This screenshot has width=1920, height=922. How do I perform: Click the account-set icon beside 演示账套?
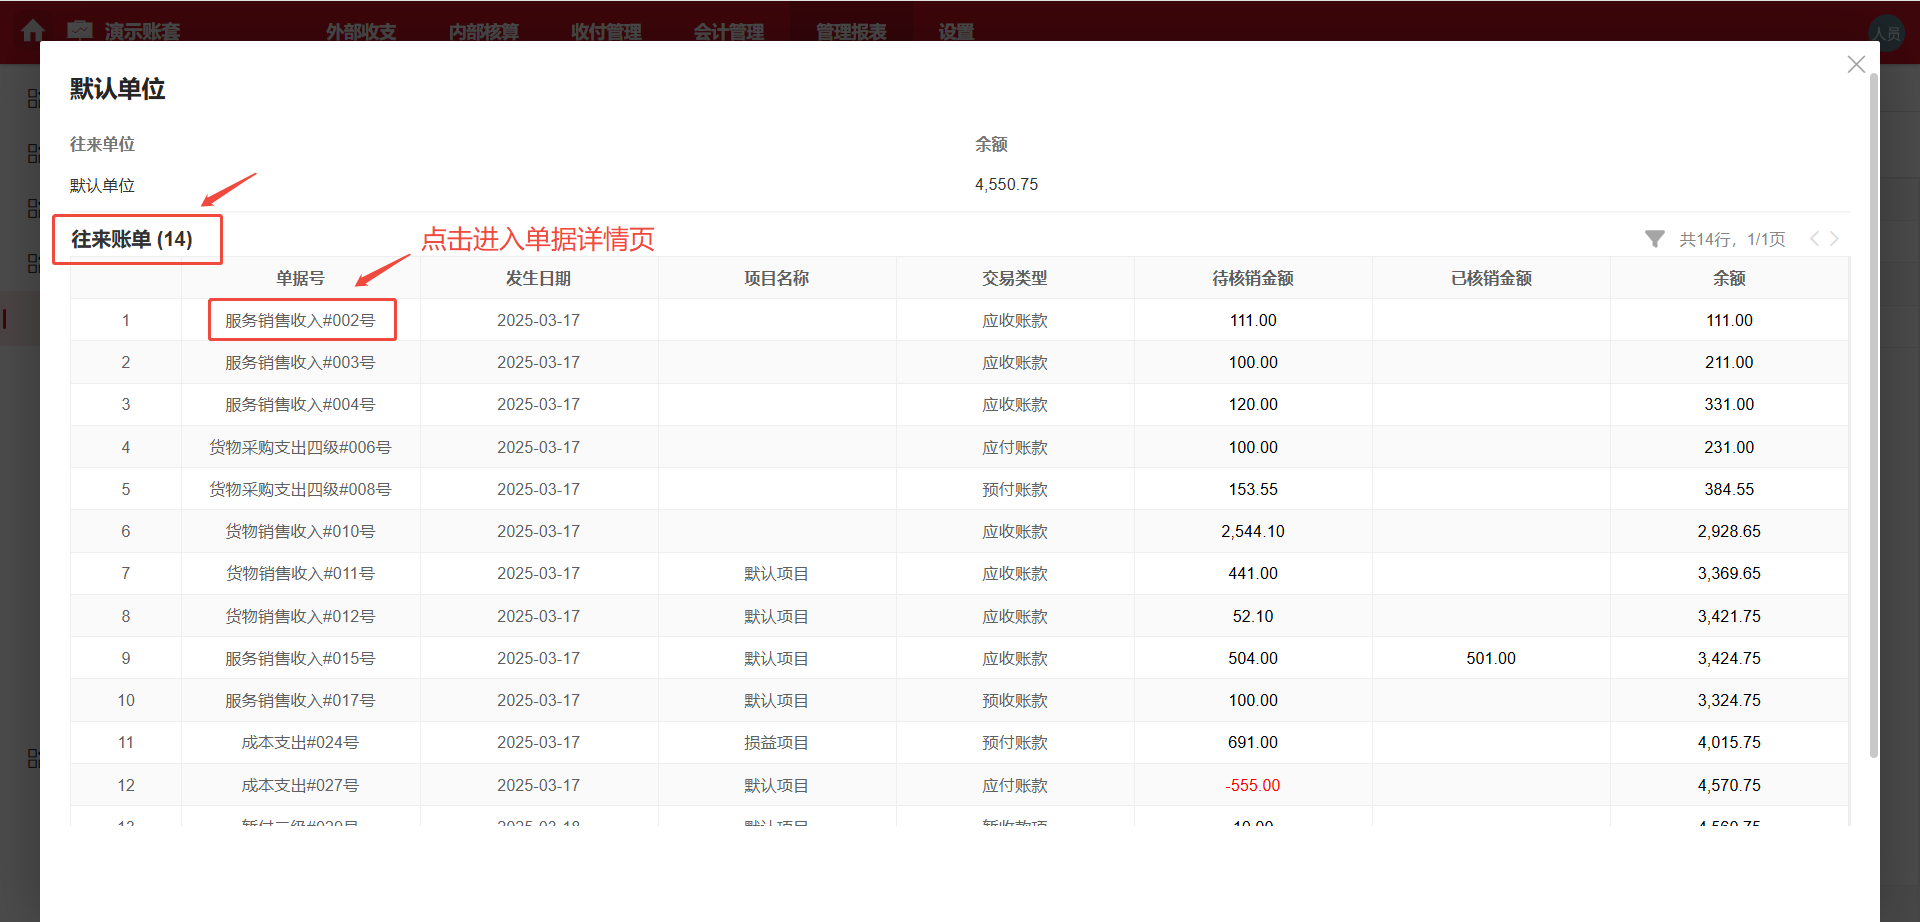80,31
